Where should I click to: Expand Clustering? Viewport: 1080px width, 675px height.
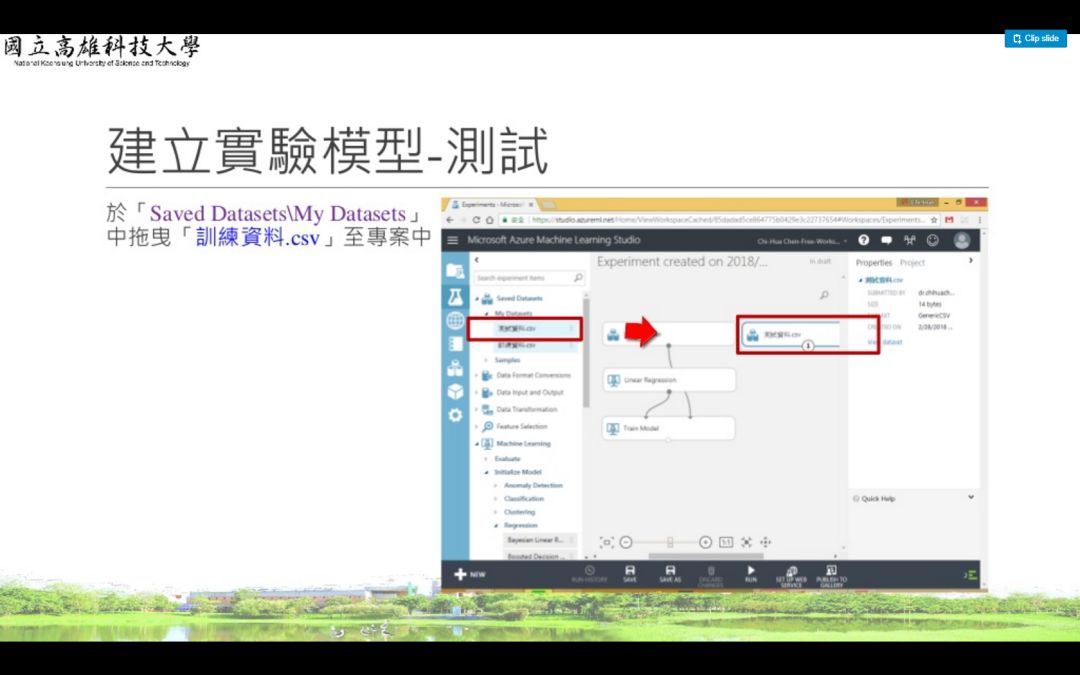(496, 512)
